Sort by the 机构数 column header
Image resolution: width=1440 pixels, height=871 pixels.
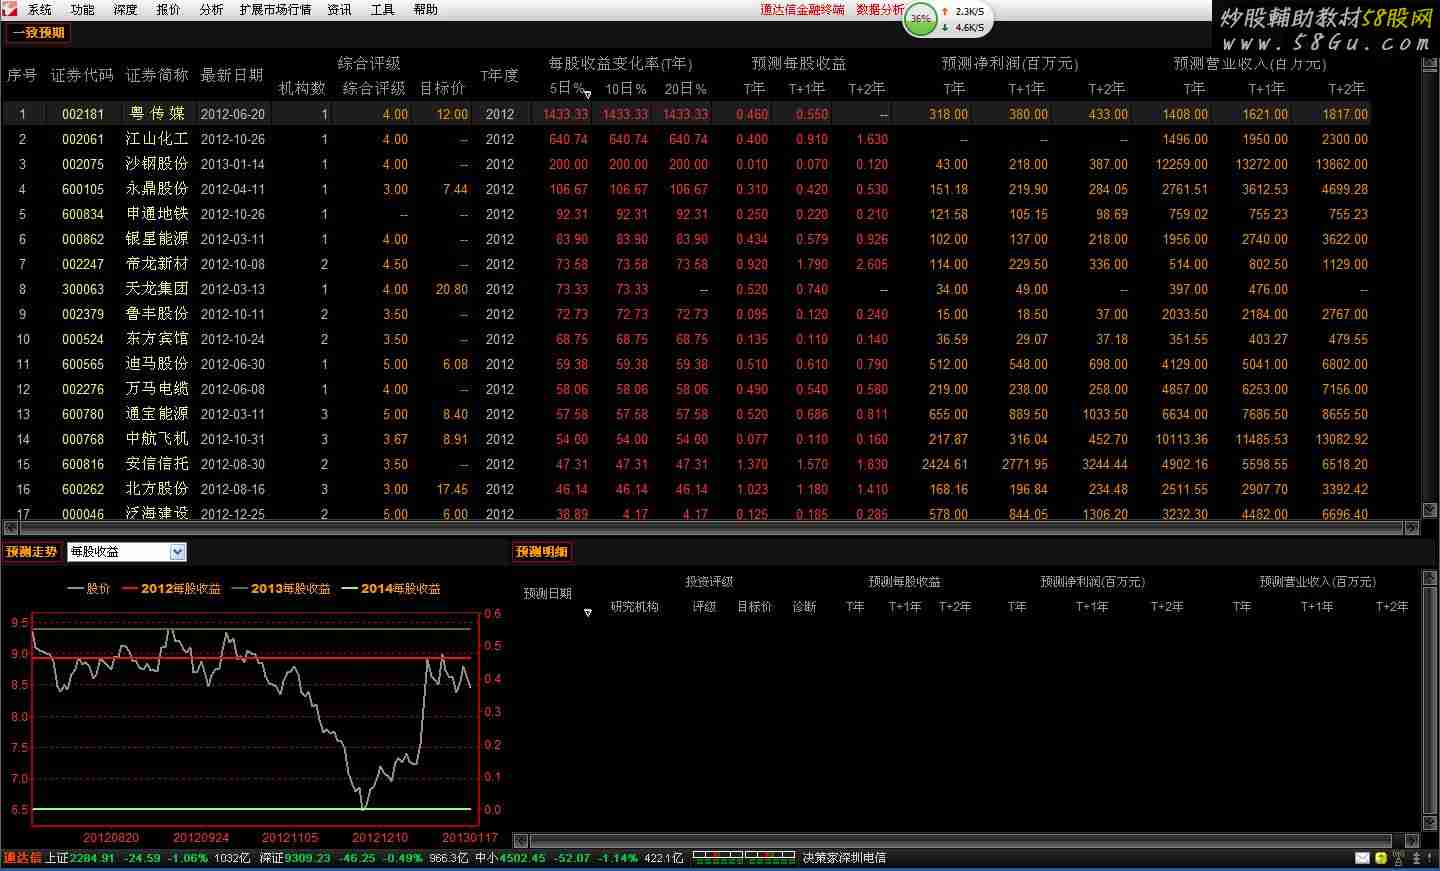(x=302, y=89)
